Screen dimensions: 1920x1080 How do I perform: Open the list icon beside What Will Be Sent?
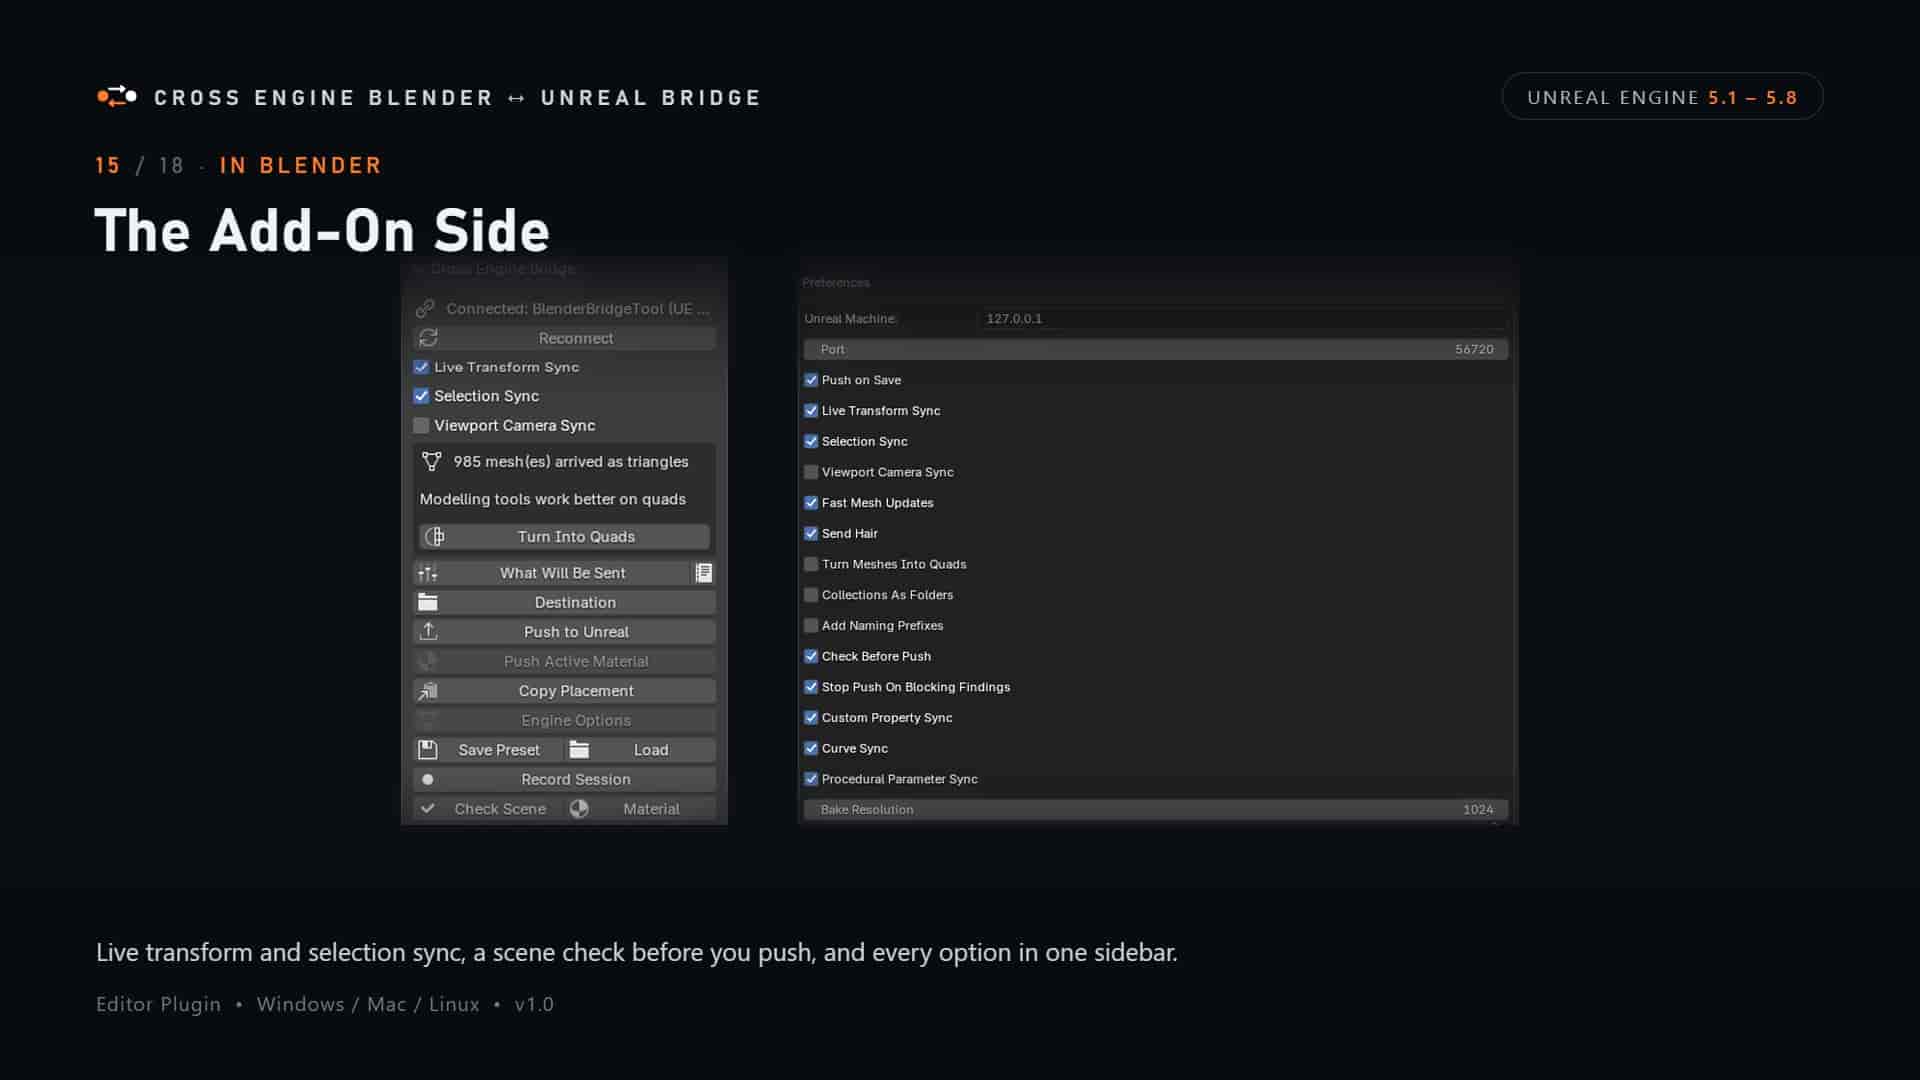[x=704, y=573]
